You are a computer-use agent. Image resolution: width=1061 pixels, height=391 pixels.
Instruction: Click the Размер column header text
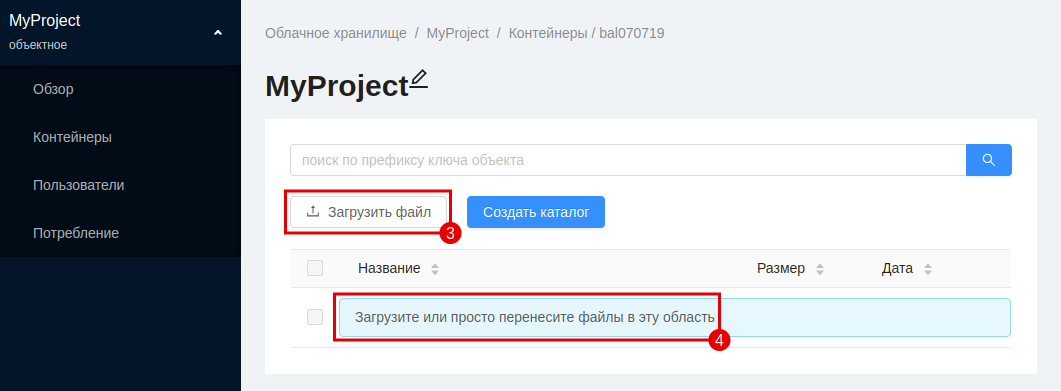pyautogui.click(x=781, y=269)
